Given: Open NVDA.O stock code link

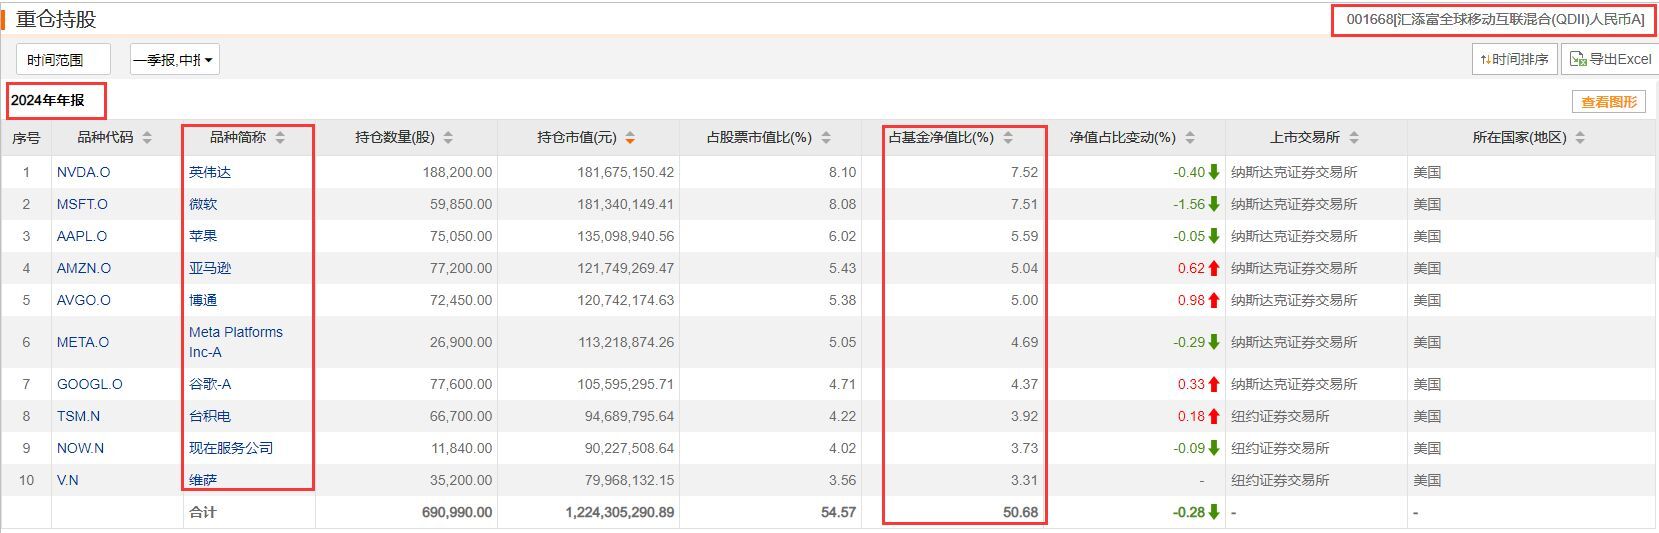Looking at the screenshot, I should pyautogui.click(x=83, y=172).
